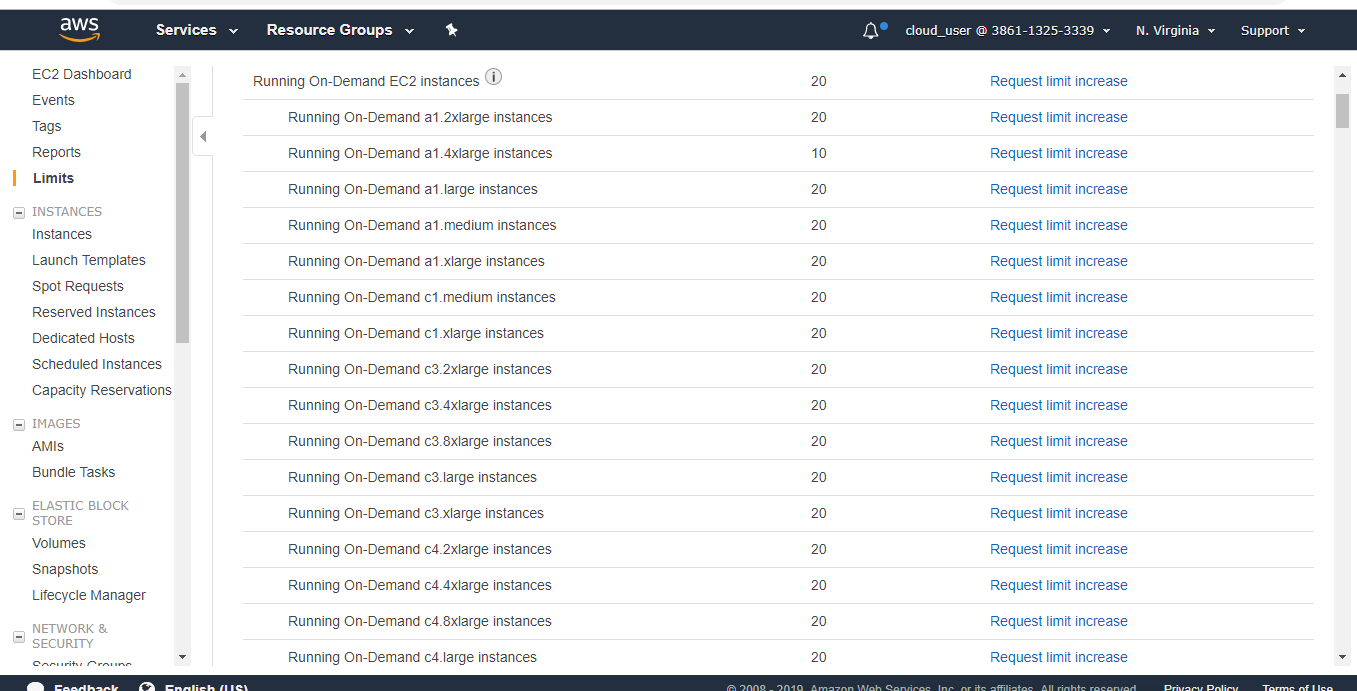
Task: Open the Resource Groups dropdown
Action: (340, 30)
